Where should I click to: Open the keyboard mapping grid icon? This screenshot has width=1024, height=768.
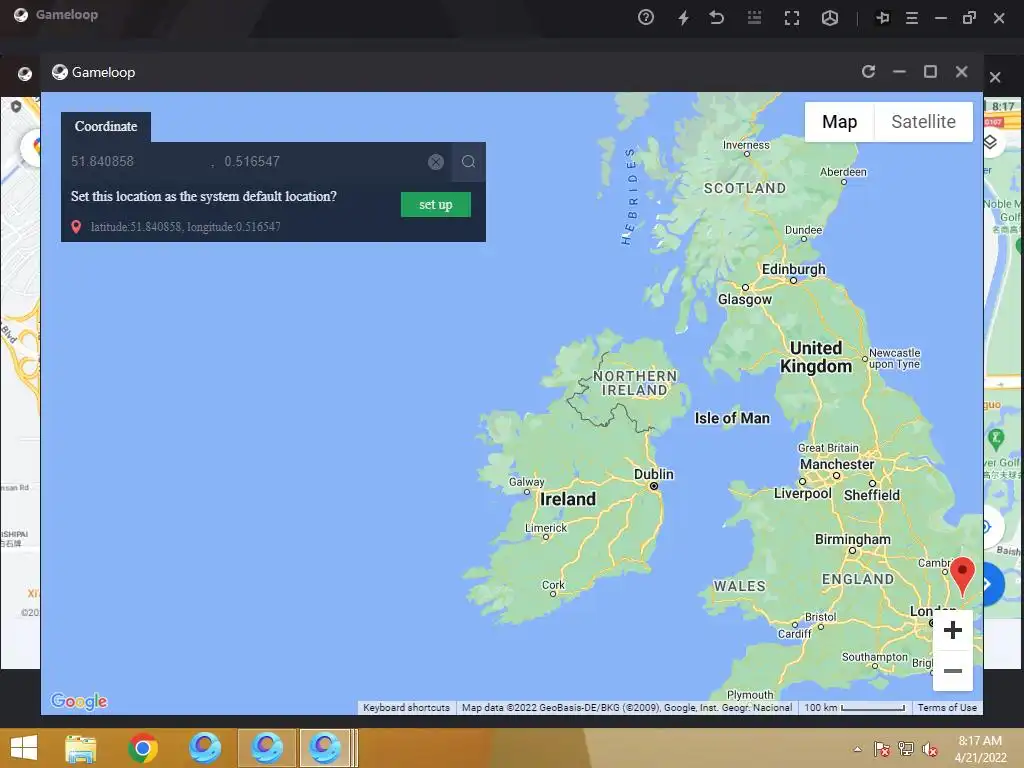click(754, 18)
